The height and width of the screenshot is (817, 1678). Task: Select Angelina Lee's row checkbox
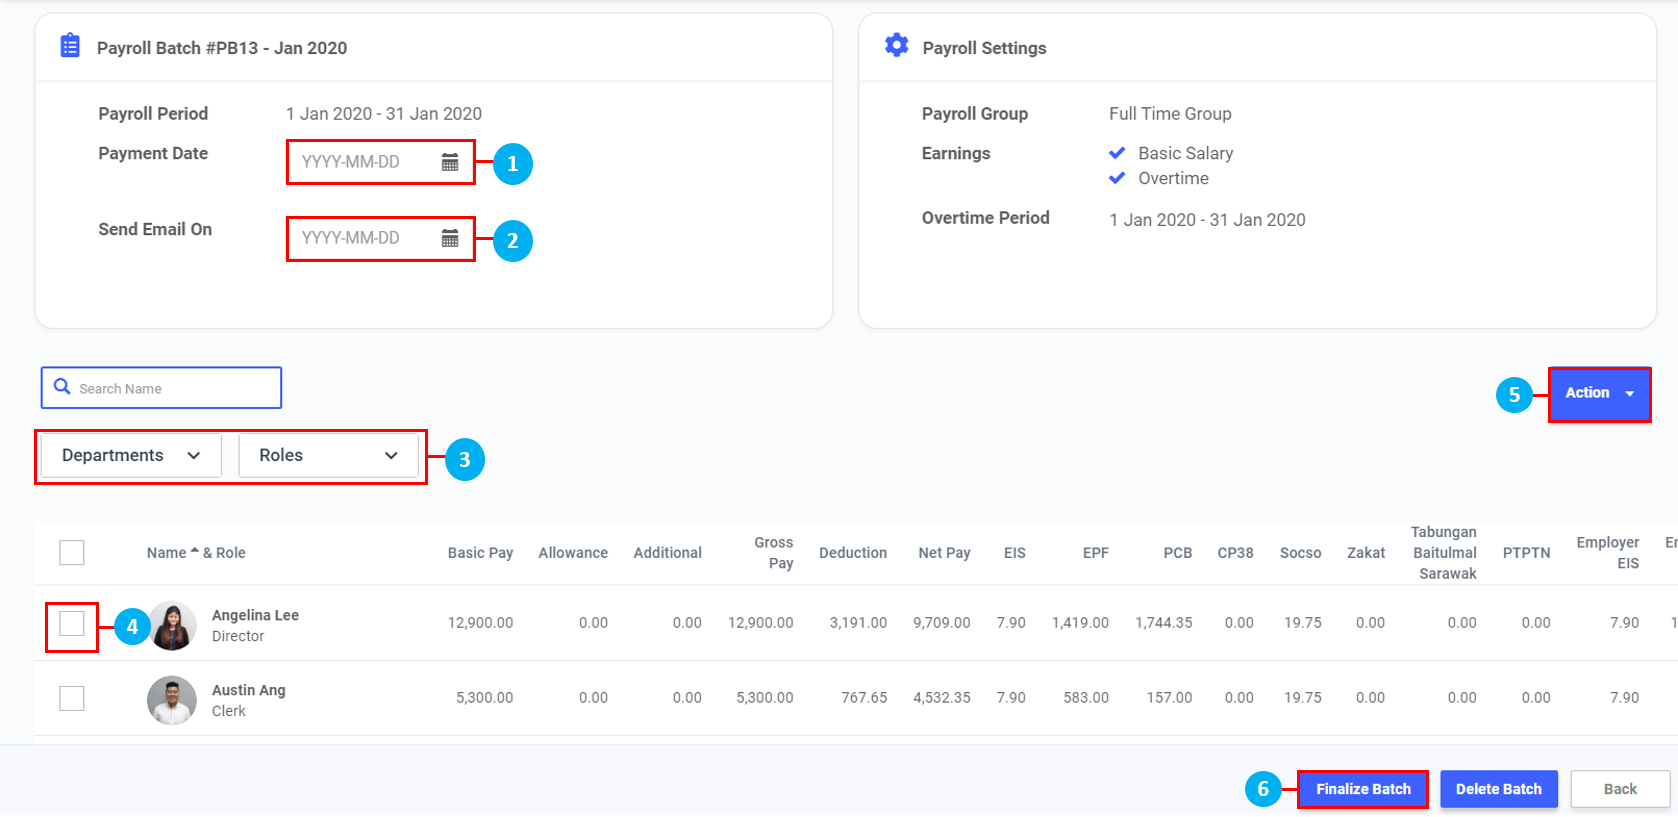pos(72,624)
